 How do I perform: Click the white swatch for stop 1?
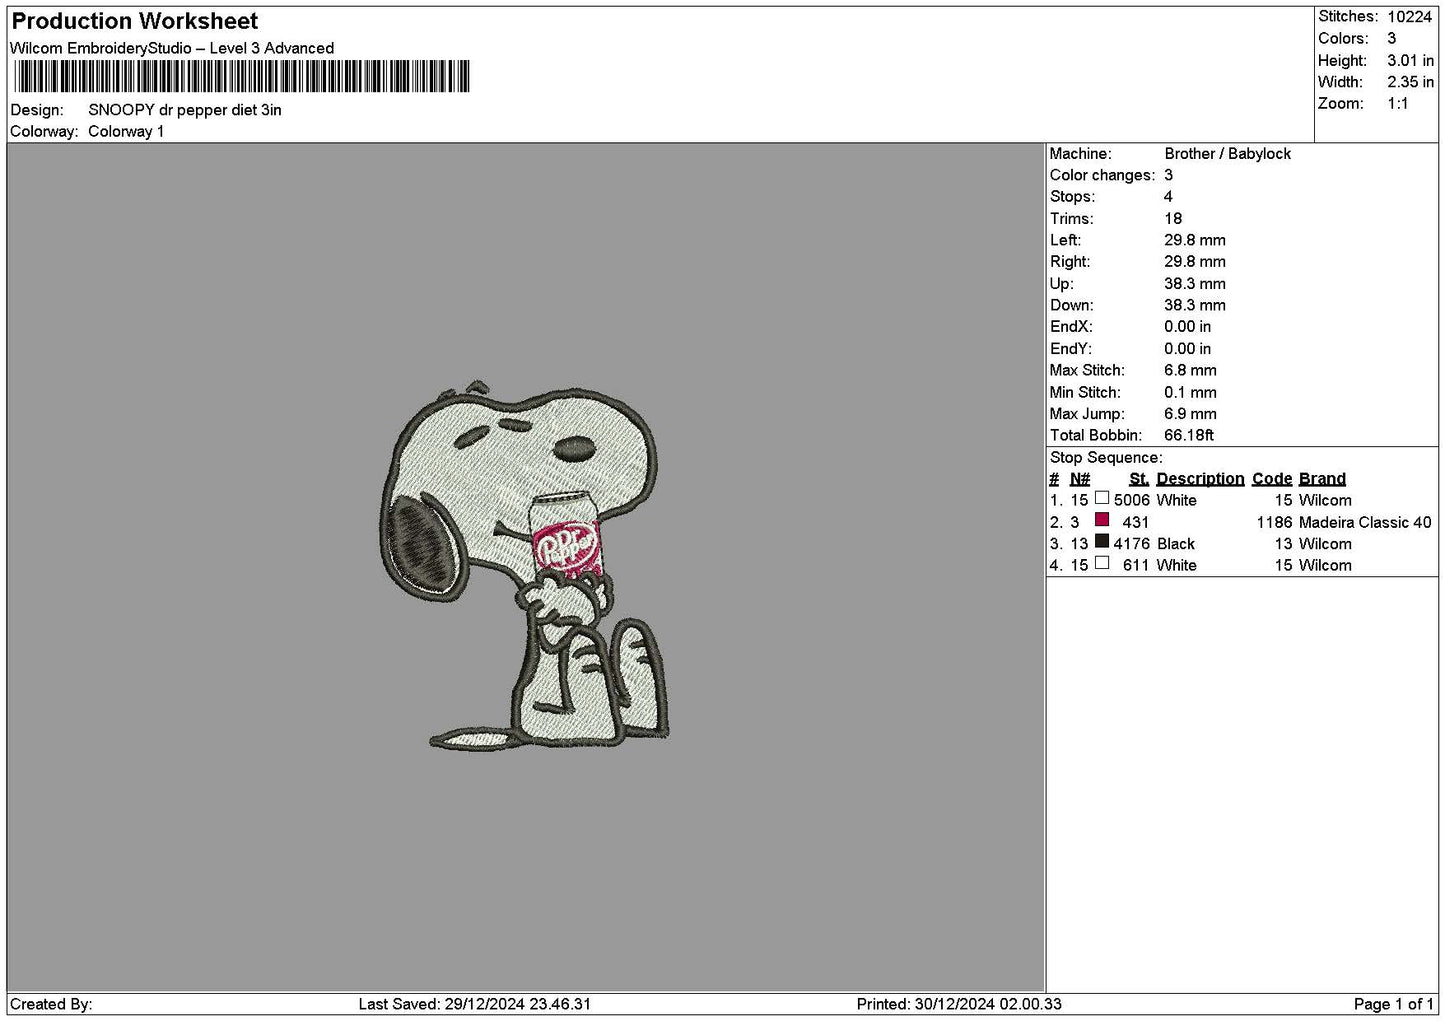1102,498
